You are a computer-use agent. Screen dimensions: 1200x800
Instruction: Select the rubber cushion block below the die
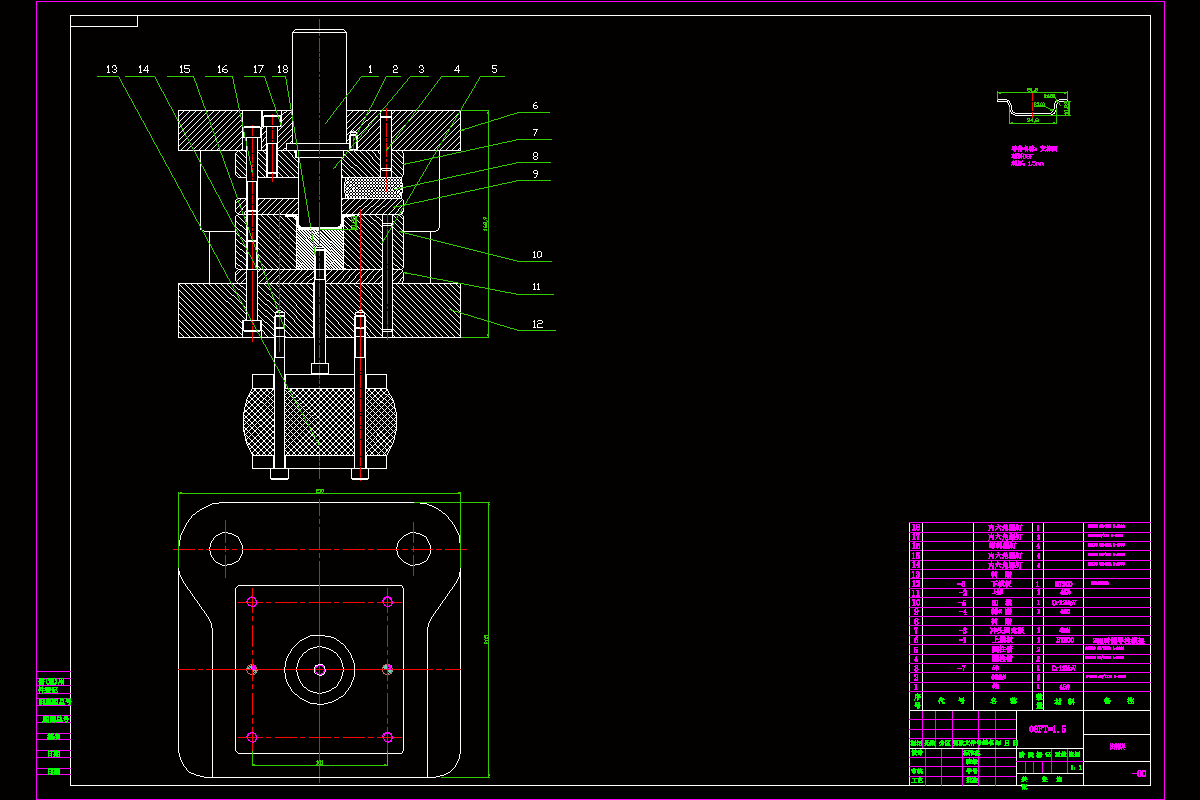point(320,421)
